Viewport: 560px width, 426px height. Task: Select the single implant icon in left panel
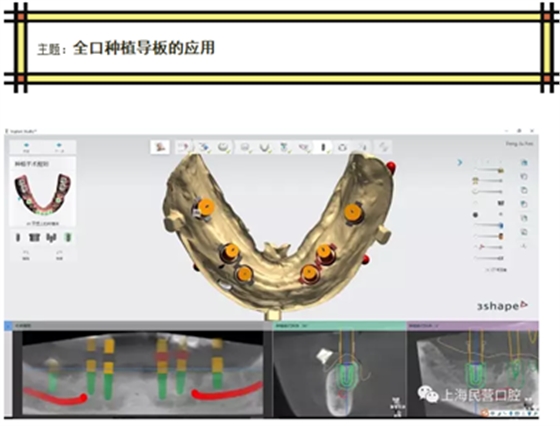[18, 237]
